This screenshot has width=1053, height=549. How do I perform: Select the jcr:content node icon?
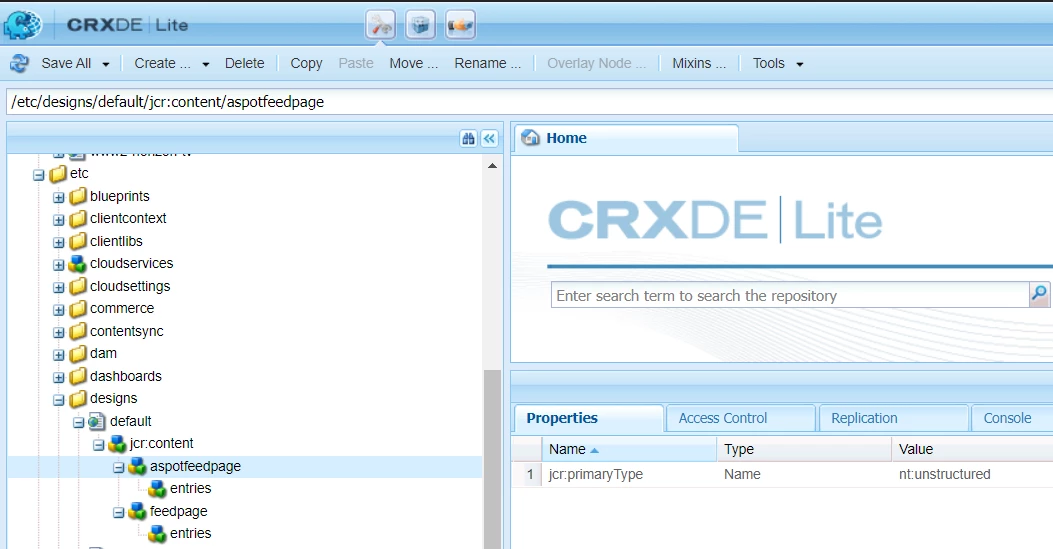click(x=118, y=444)
